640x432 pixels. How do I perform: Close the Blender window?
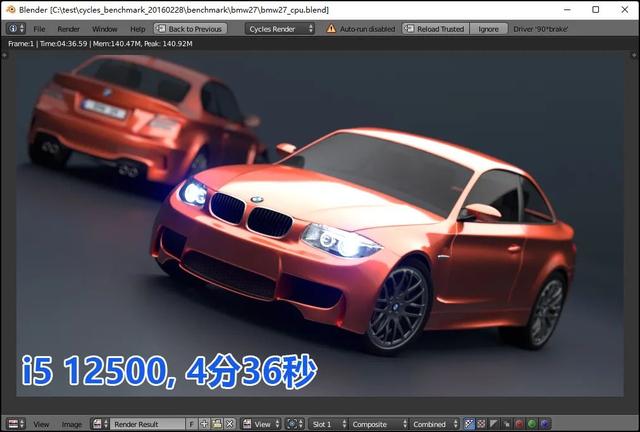point(625,9)
